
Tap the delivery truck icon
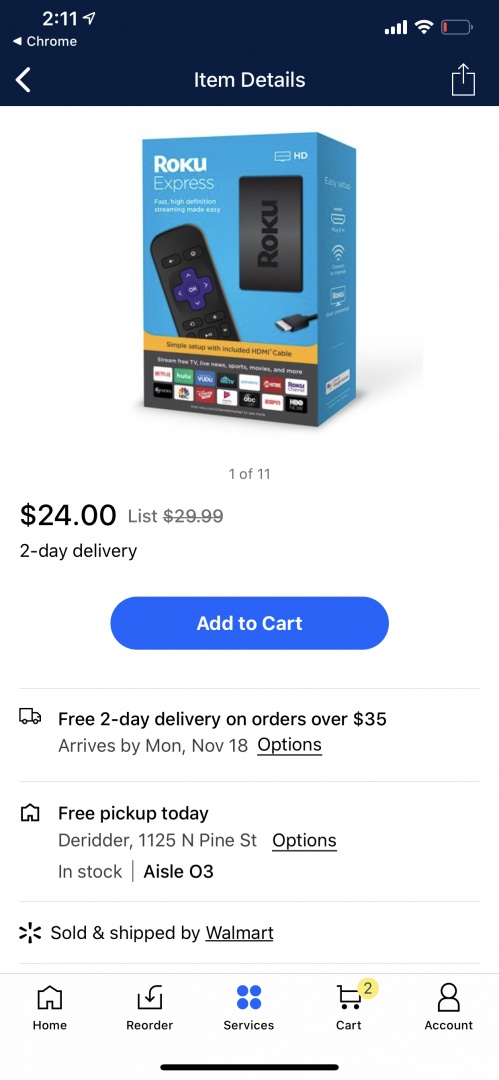(x=30, y=716)
